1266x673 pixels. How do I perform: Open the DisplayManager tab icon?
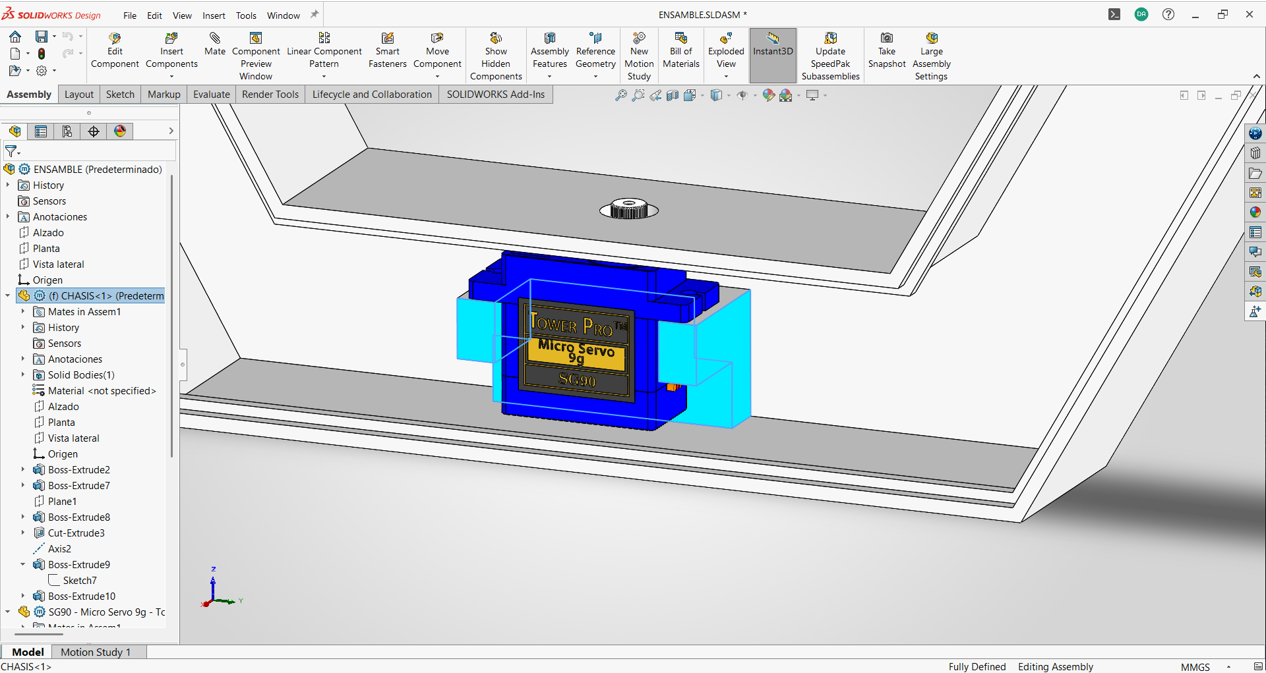(x=120, y=131)
